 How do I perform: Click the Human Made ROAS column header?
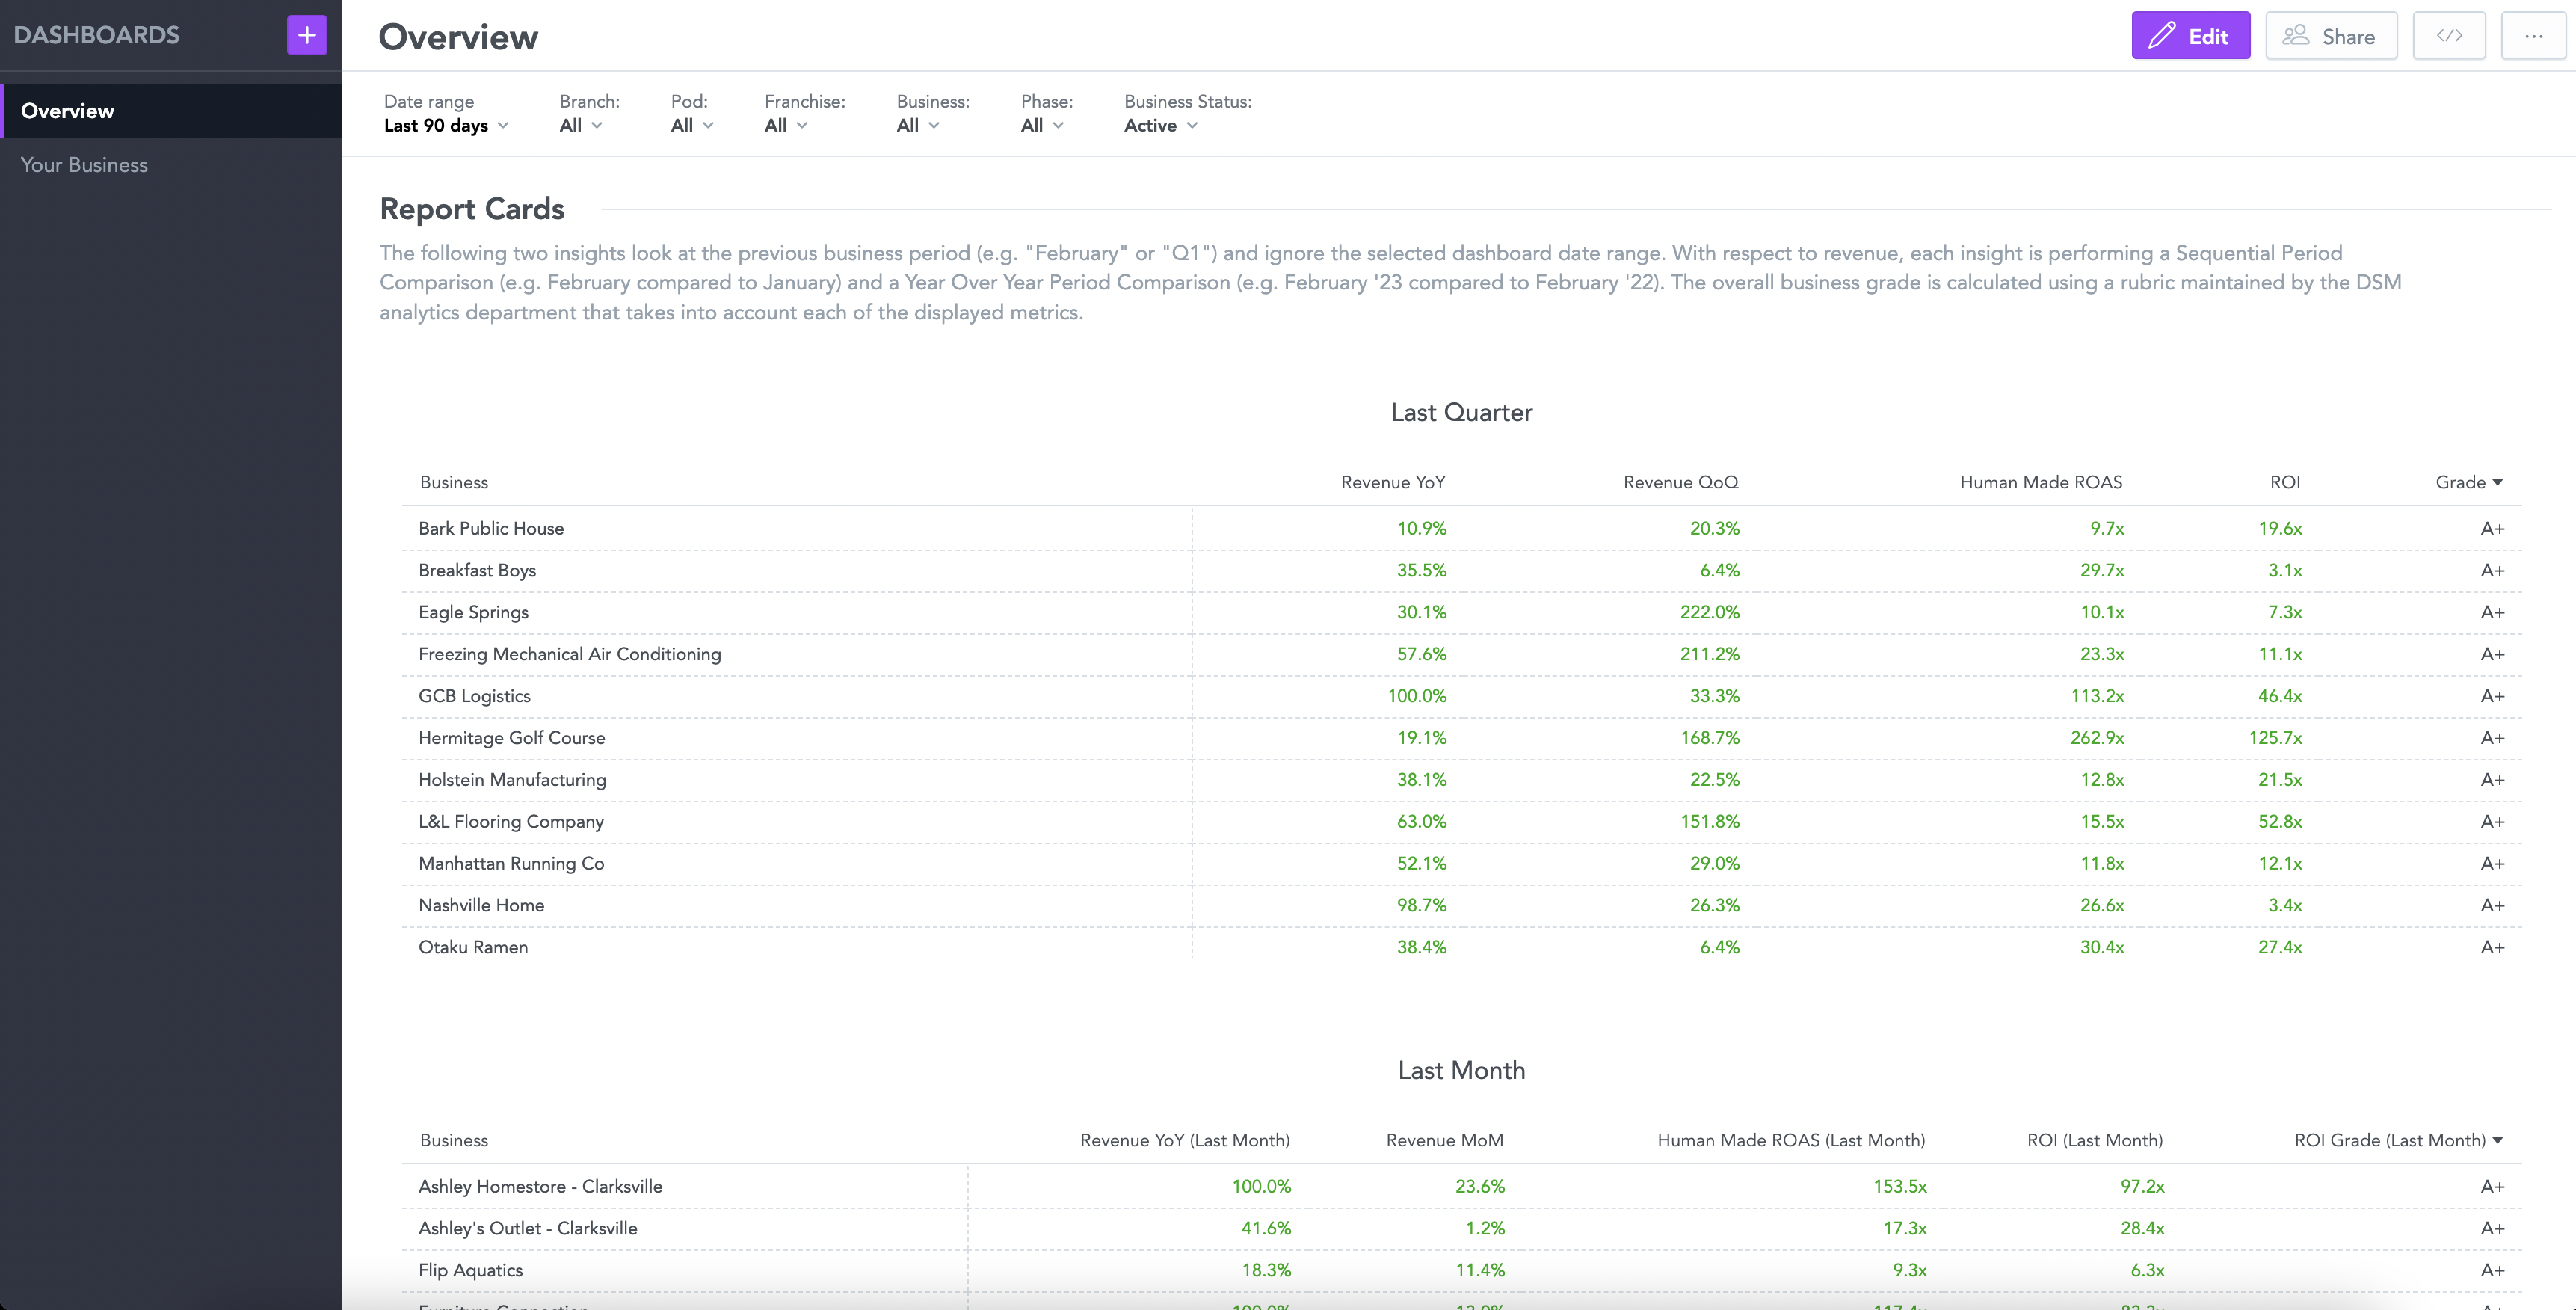tap(2040, 482)
